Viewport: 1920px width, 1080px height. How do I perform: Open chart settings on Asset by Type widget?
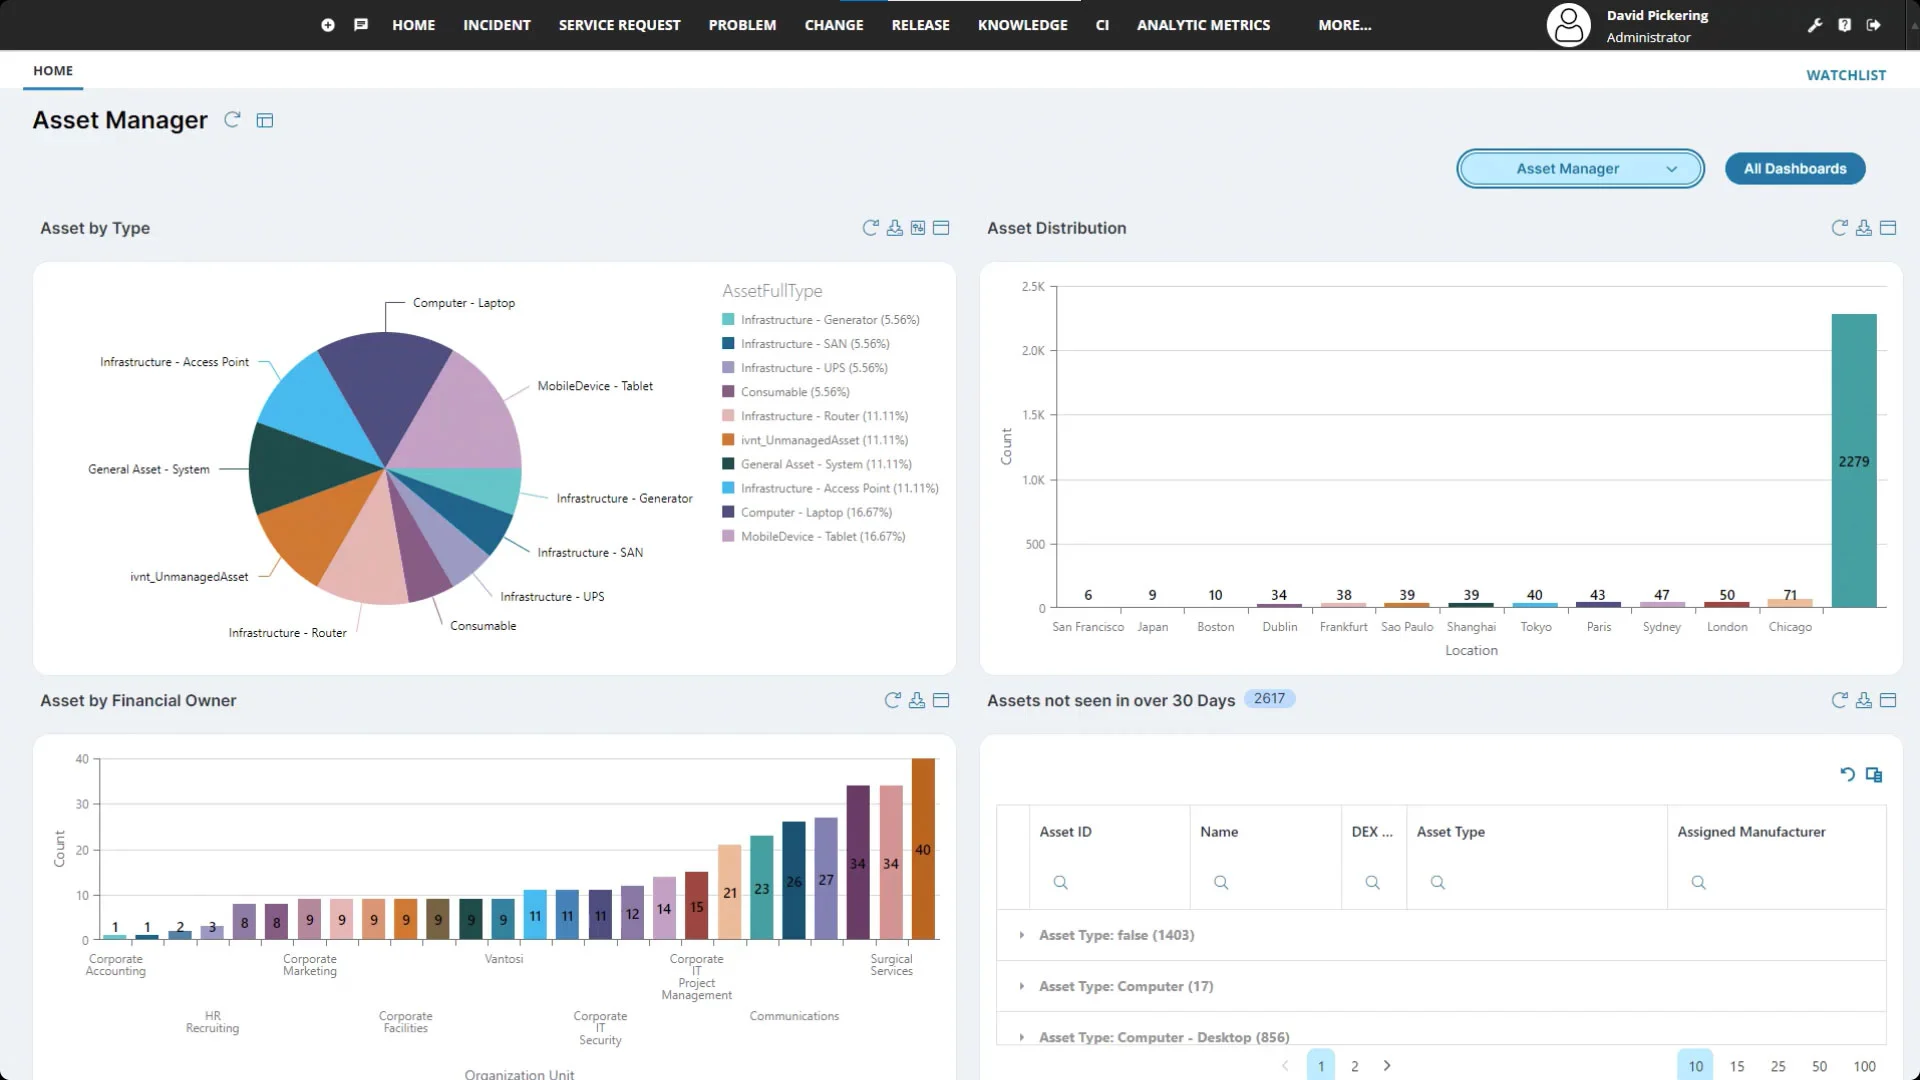(917, 228)
